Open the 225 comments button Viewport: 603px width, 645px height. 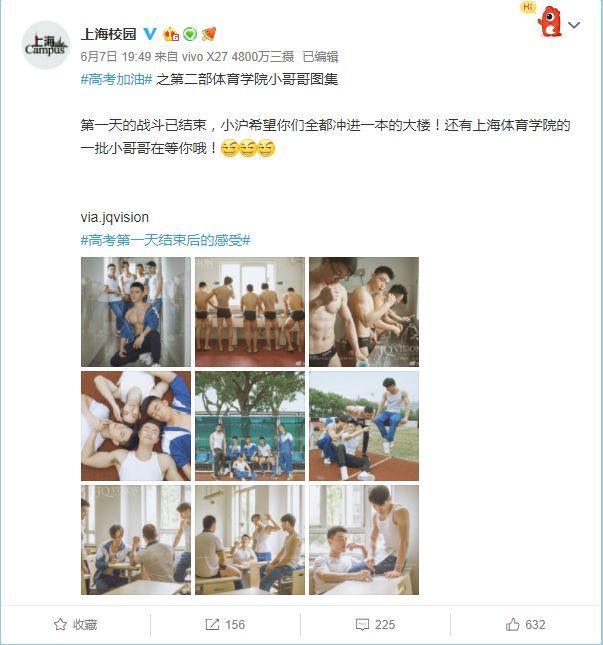coord(375,624)
